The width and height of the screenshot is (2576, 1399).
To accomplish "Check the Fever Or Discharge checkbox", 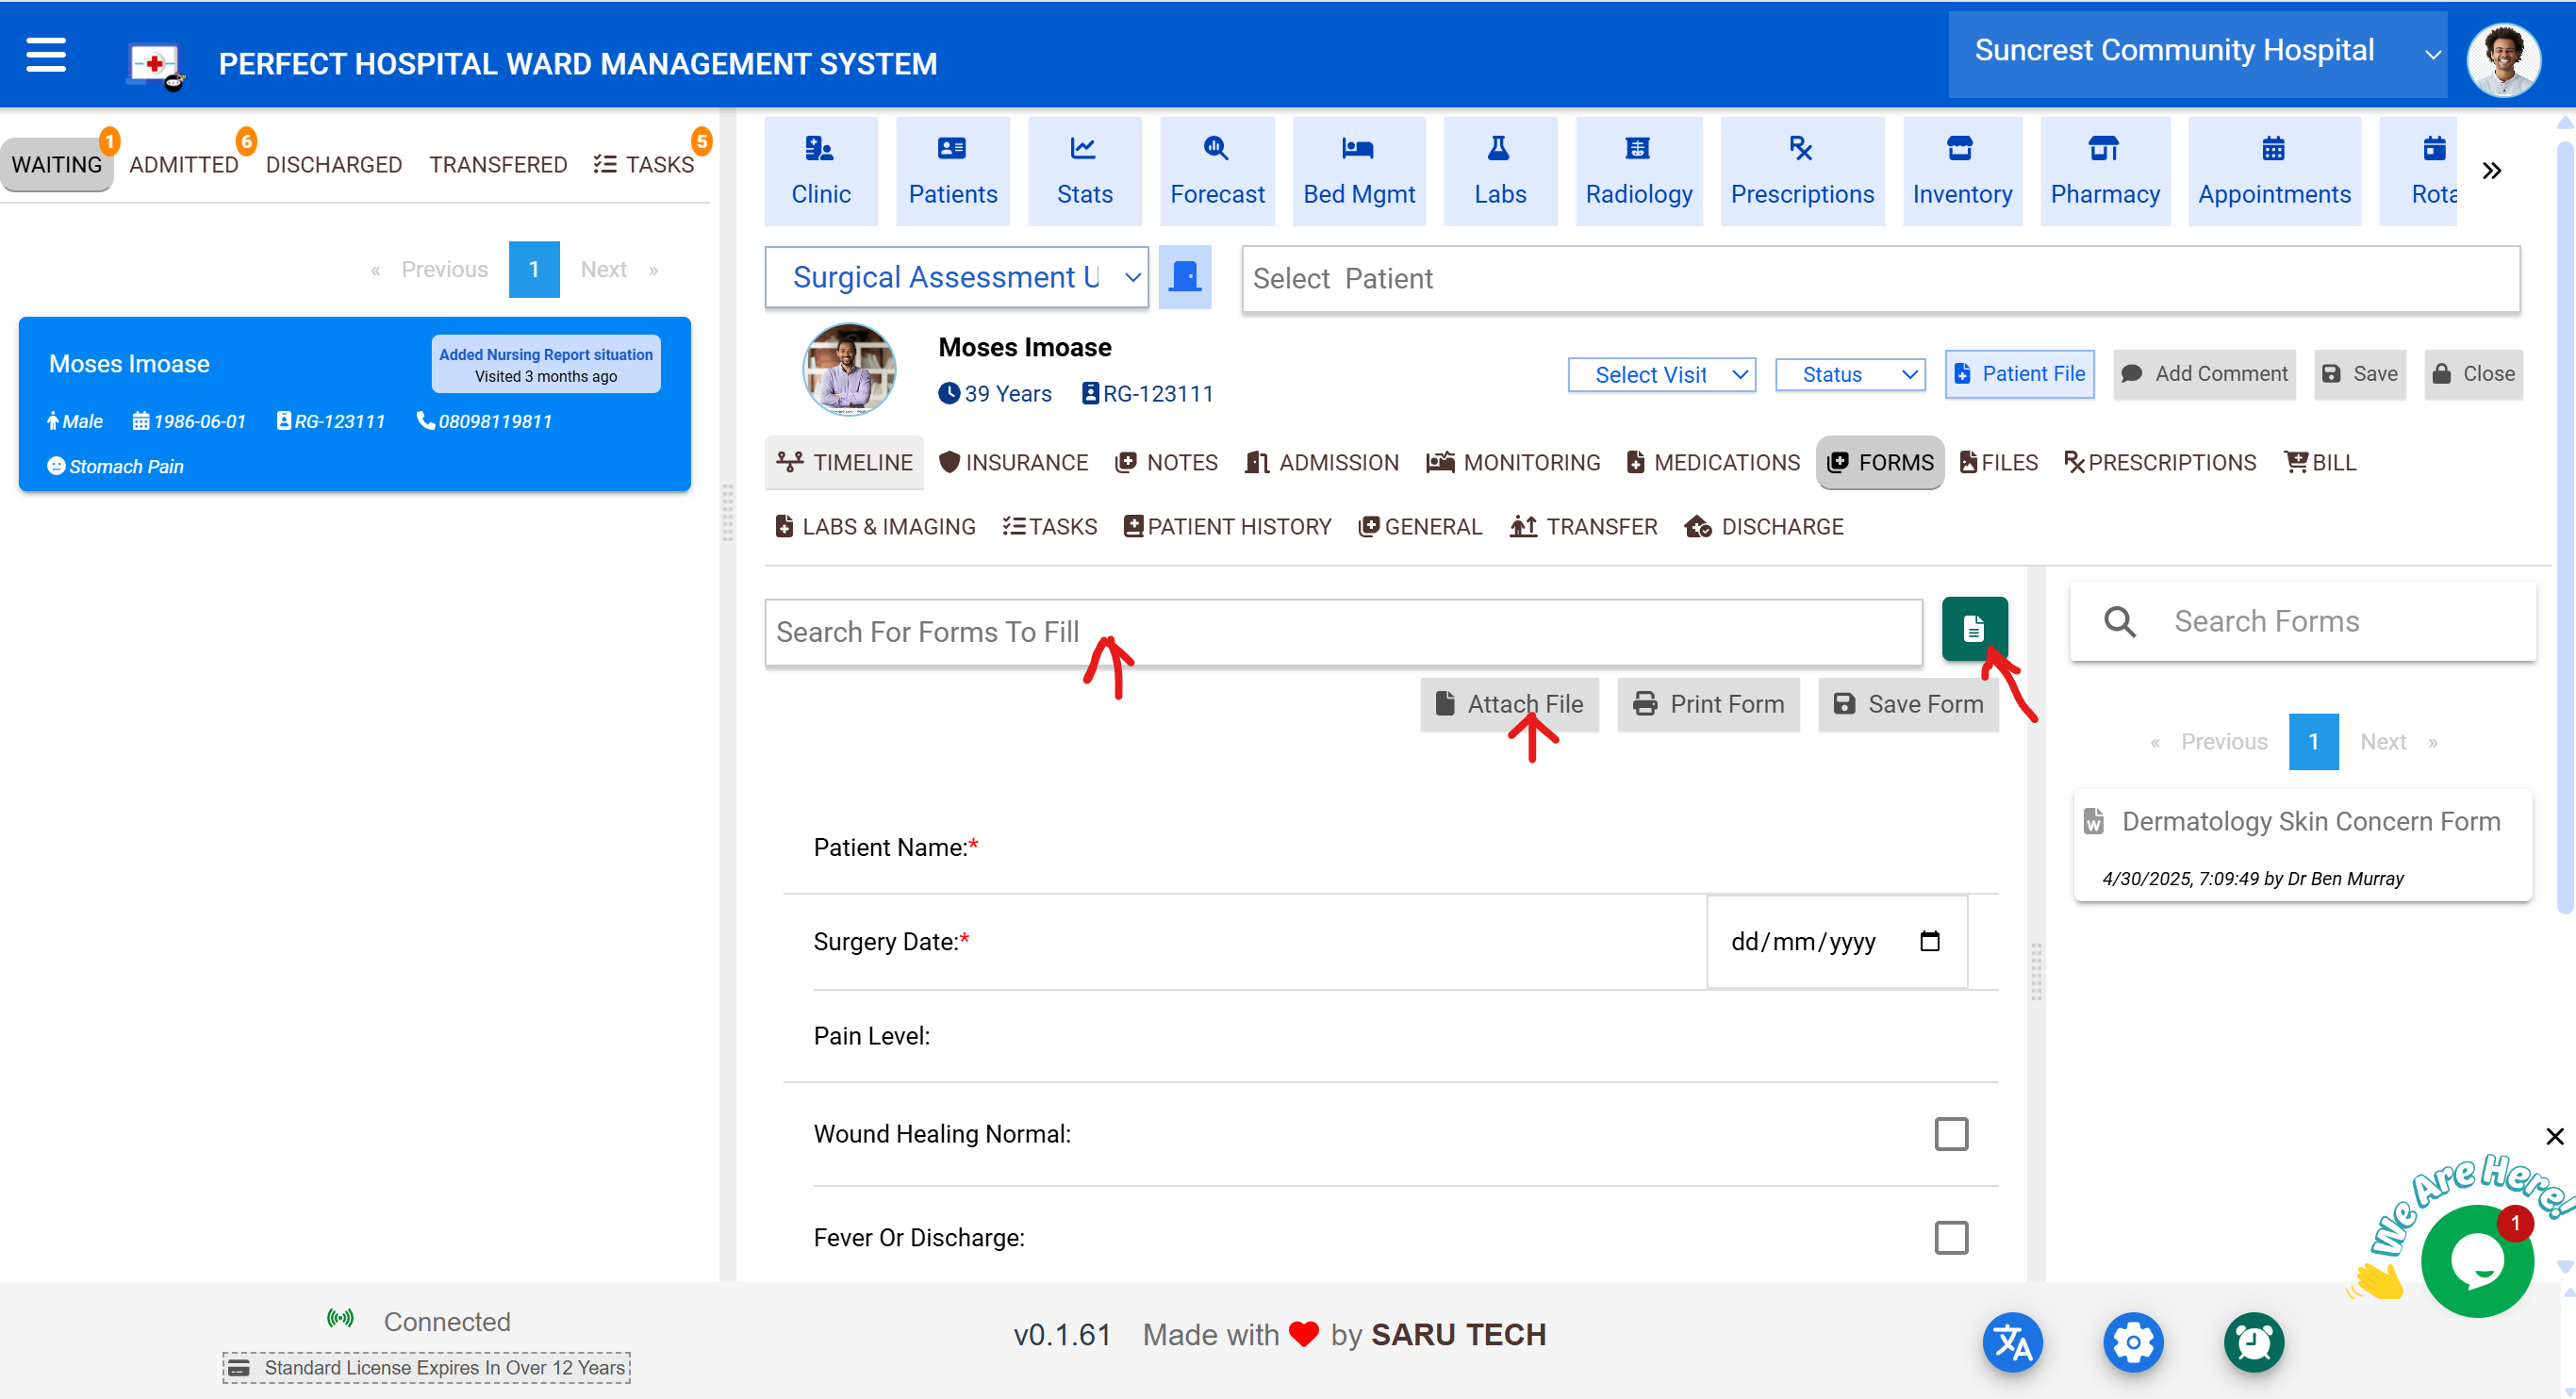I will [x=1950, y=1238].
